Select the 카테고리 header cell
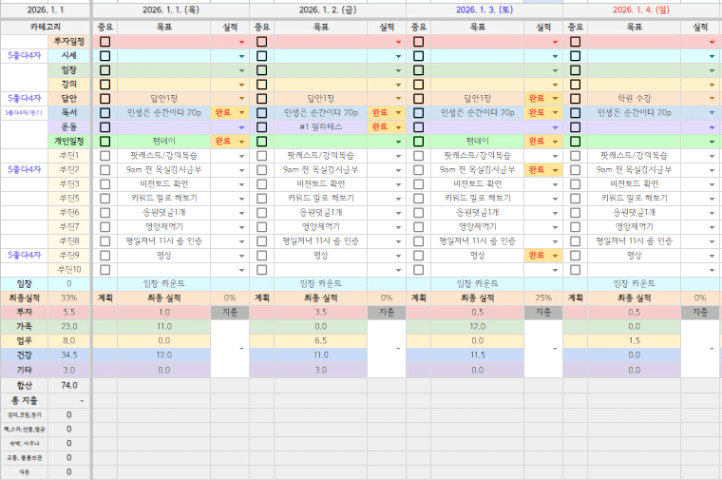Image resolution: width=722 pixels, height=480 pixels. point(45,27)
